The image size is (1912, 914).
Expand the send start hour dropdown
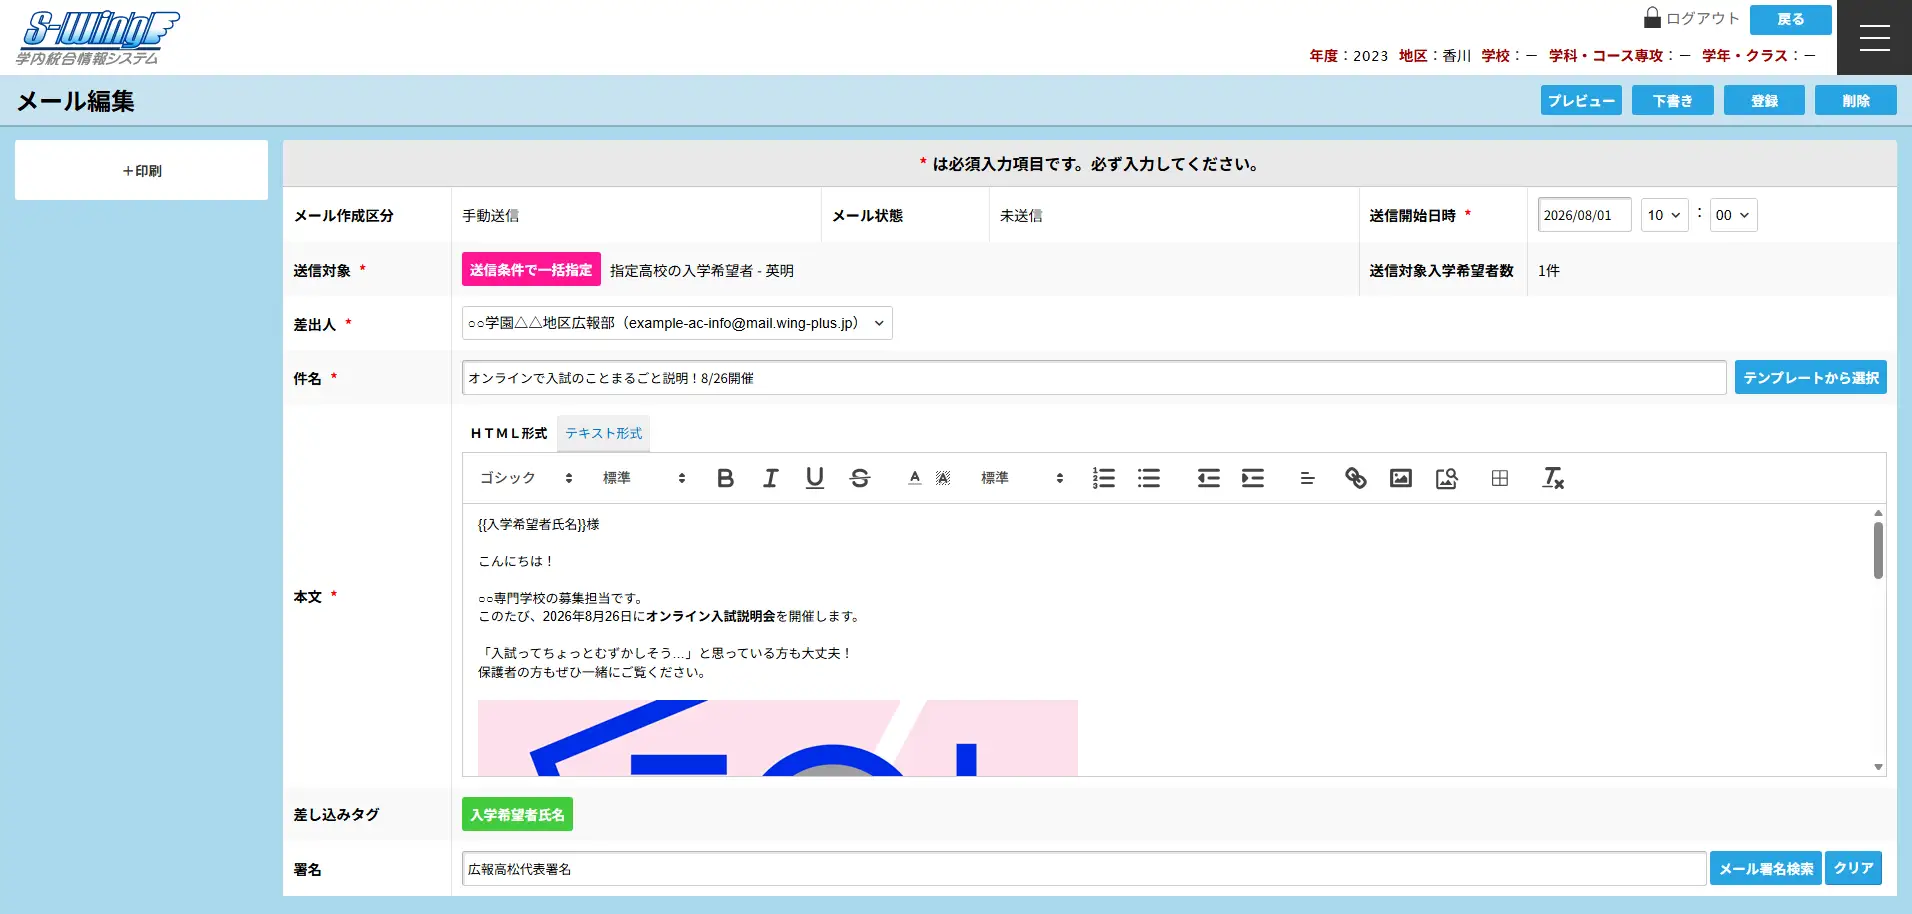click(x=1664, y=215)
